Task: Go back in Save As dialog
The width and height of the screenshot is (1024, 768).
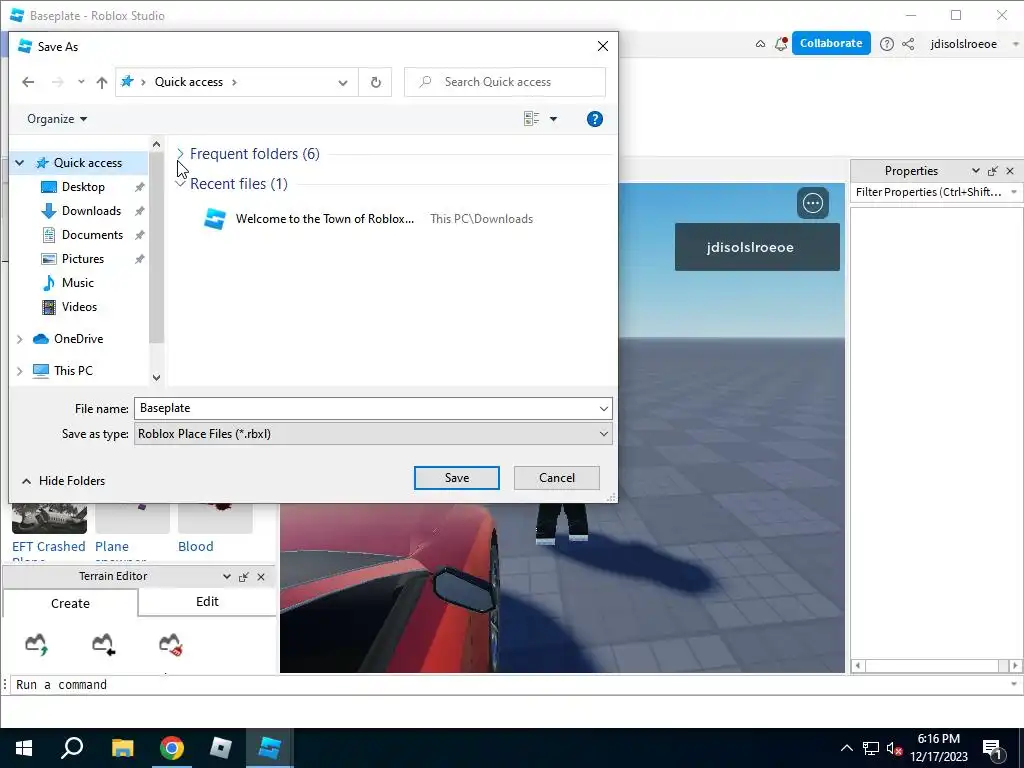Action: [x=28, y=82]
